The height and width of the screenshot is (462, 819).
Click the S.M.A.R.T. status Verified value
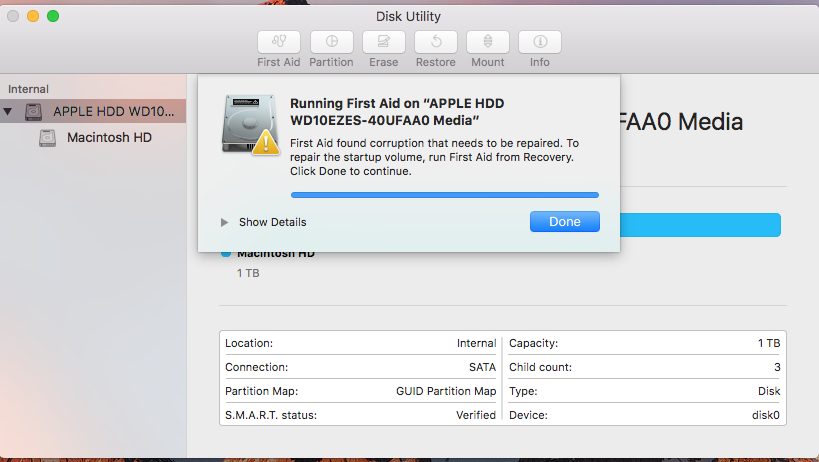pyautogui.click(x=475, y=415)
